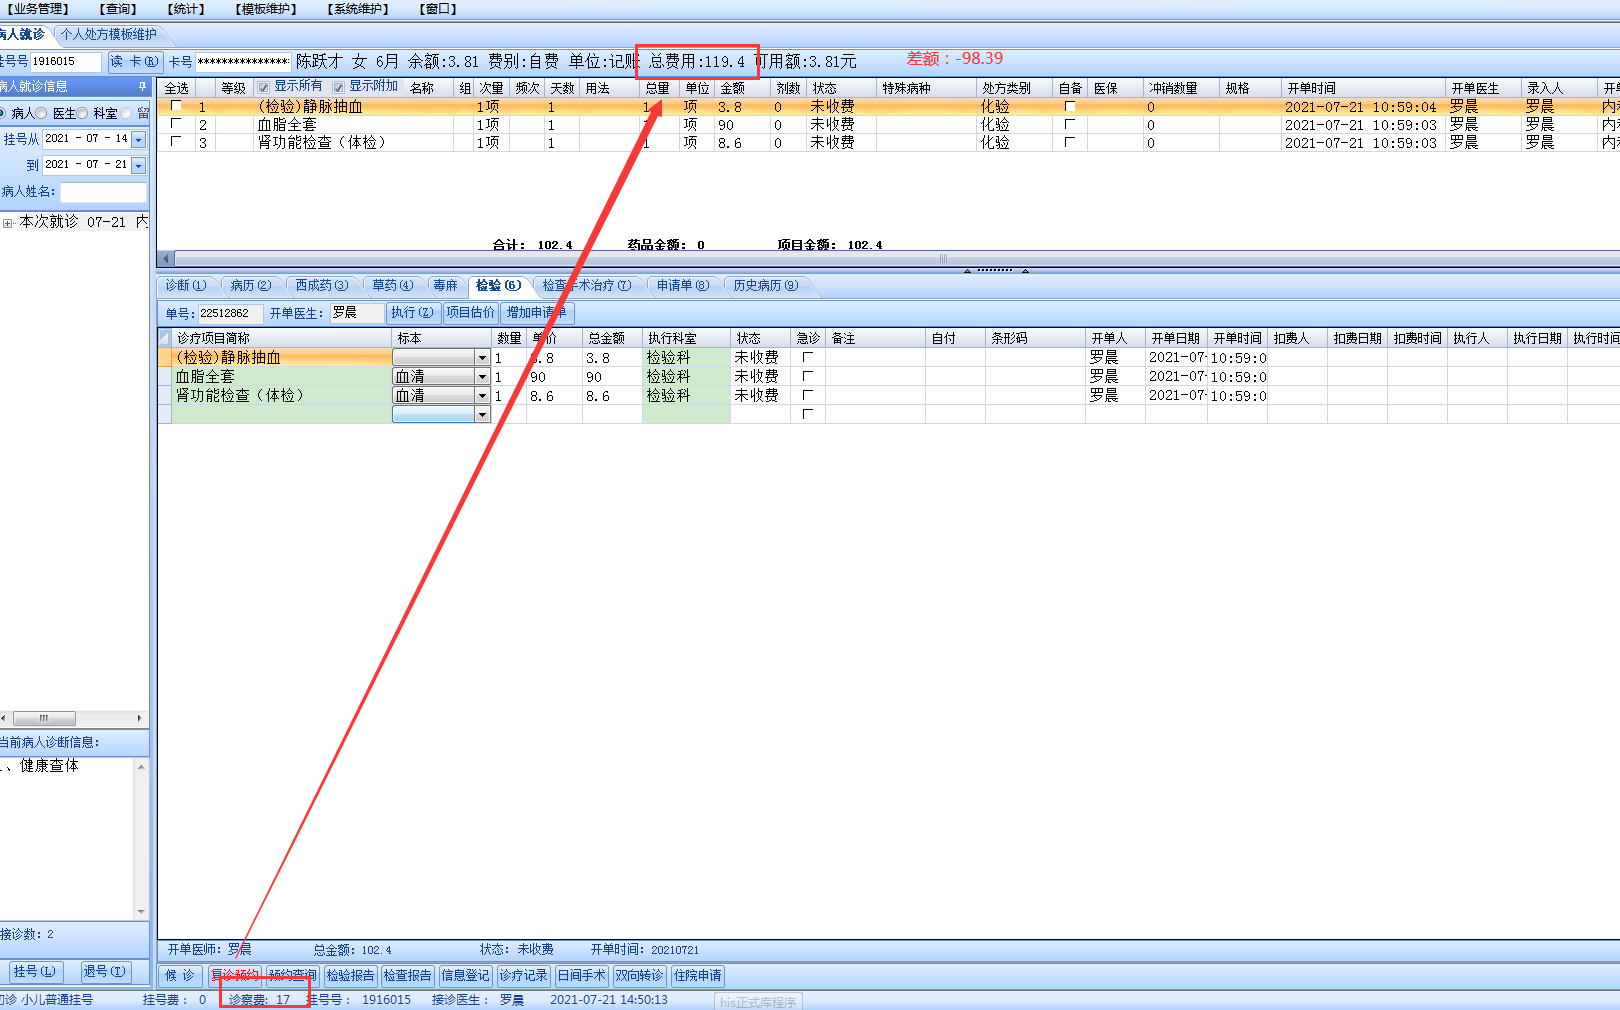Expand the 本次就诊 07-21 tree node
The height and width of the screenshot is (1010, 1620).
(x=8, y=223)
